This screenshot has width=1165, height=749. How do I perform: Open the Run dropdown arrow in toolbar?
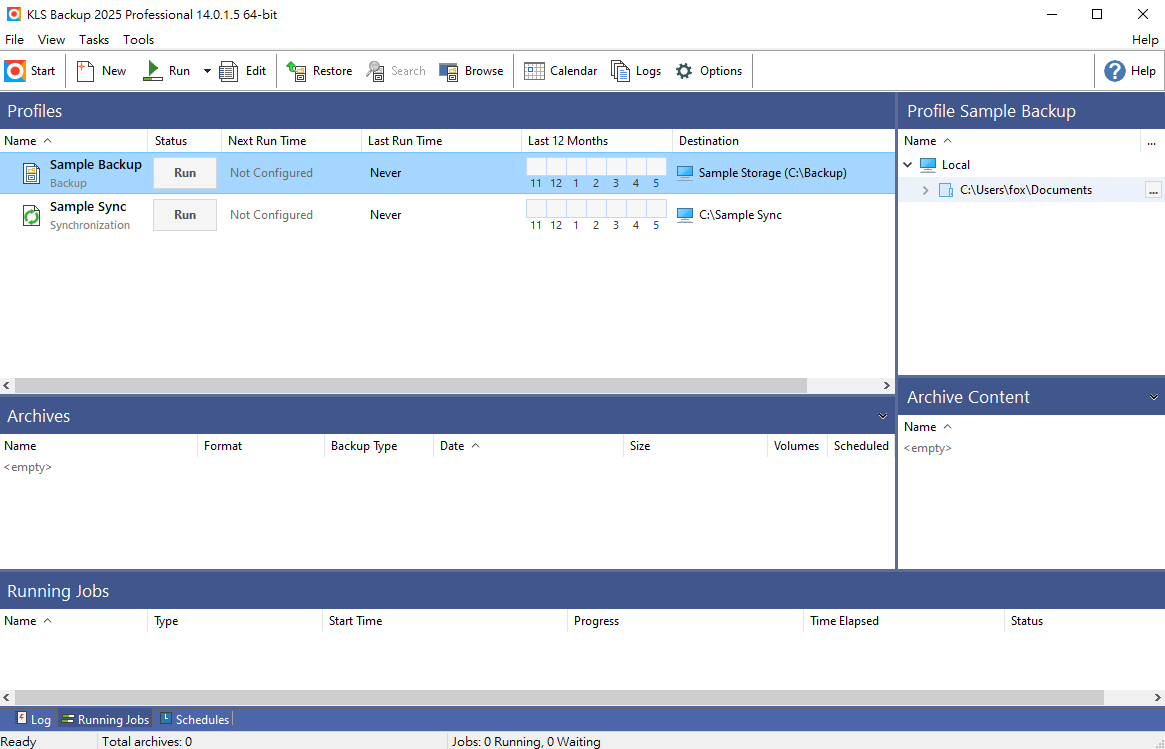[207, 71]
